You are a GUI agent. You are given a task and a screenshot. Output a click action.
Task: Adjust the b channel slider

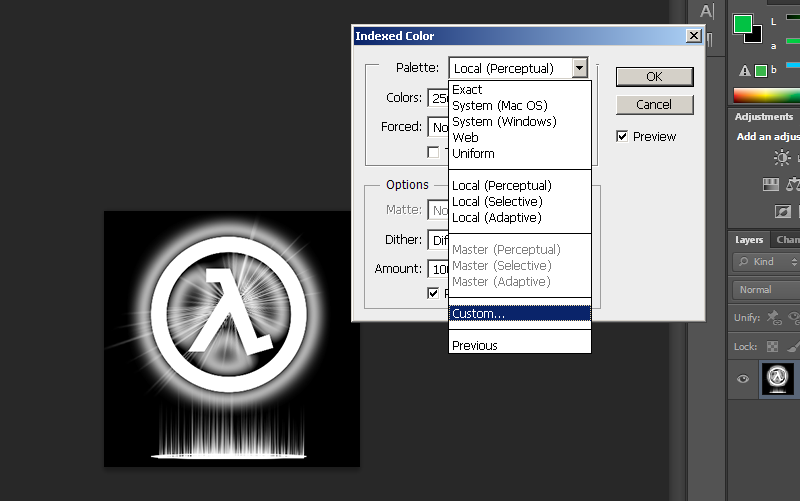point(793,65)
